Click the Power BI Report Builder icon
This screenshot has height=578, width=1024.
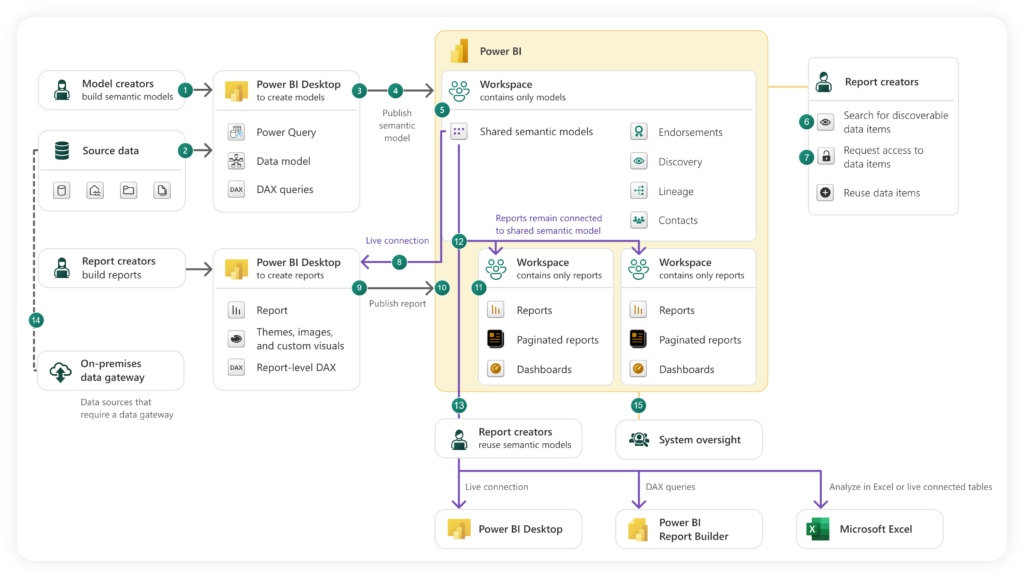pyautogui.click(x=636, y=528)
